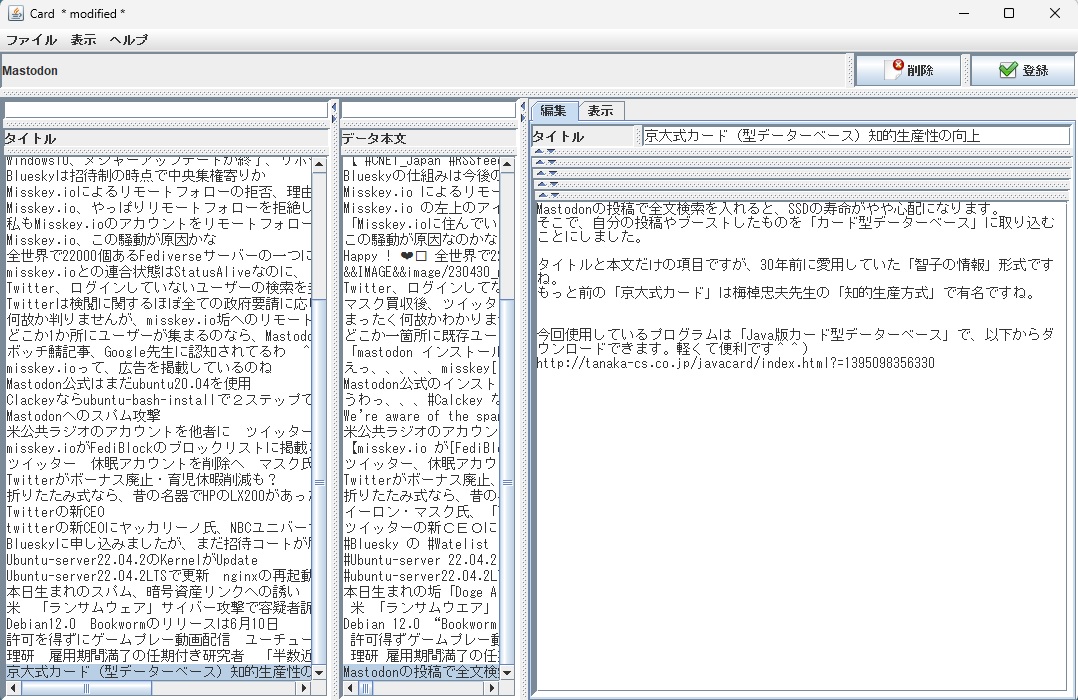Collapse title list using left arrow on first divider
The height and width of the screenshot is (700, 1078).
333,107
